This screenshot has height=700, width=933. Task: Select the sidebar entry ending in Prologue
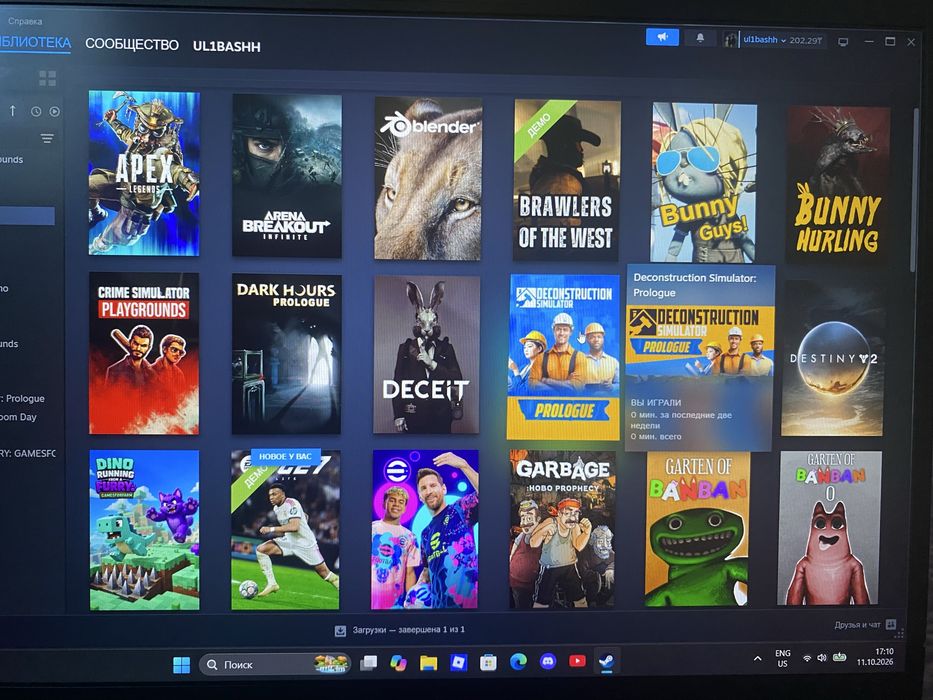24,398
